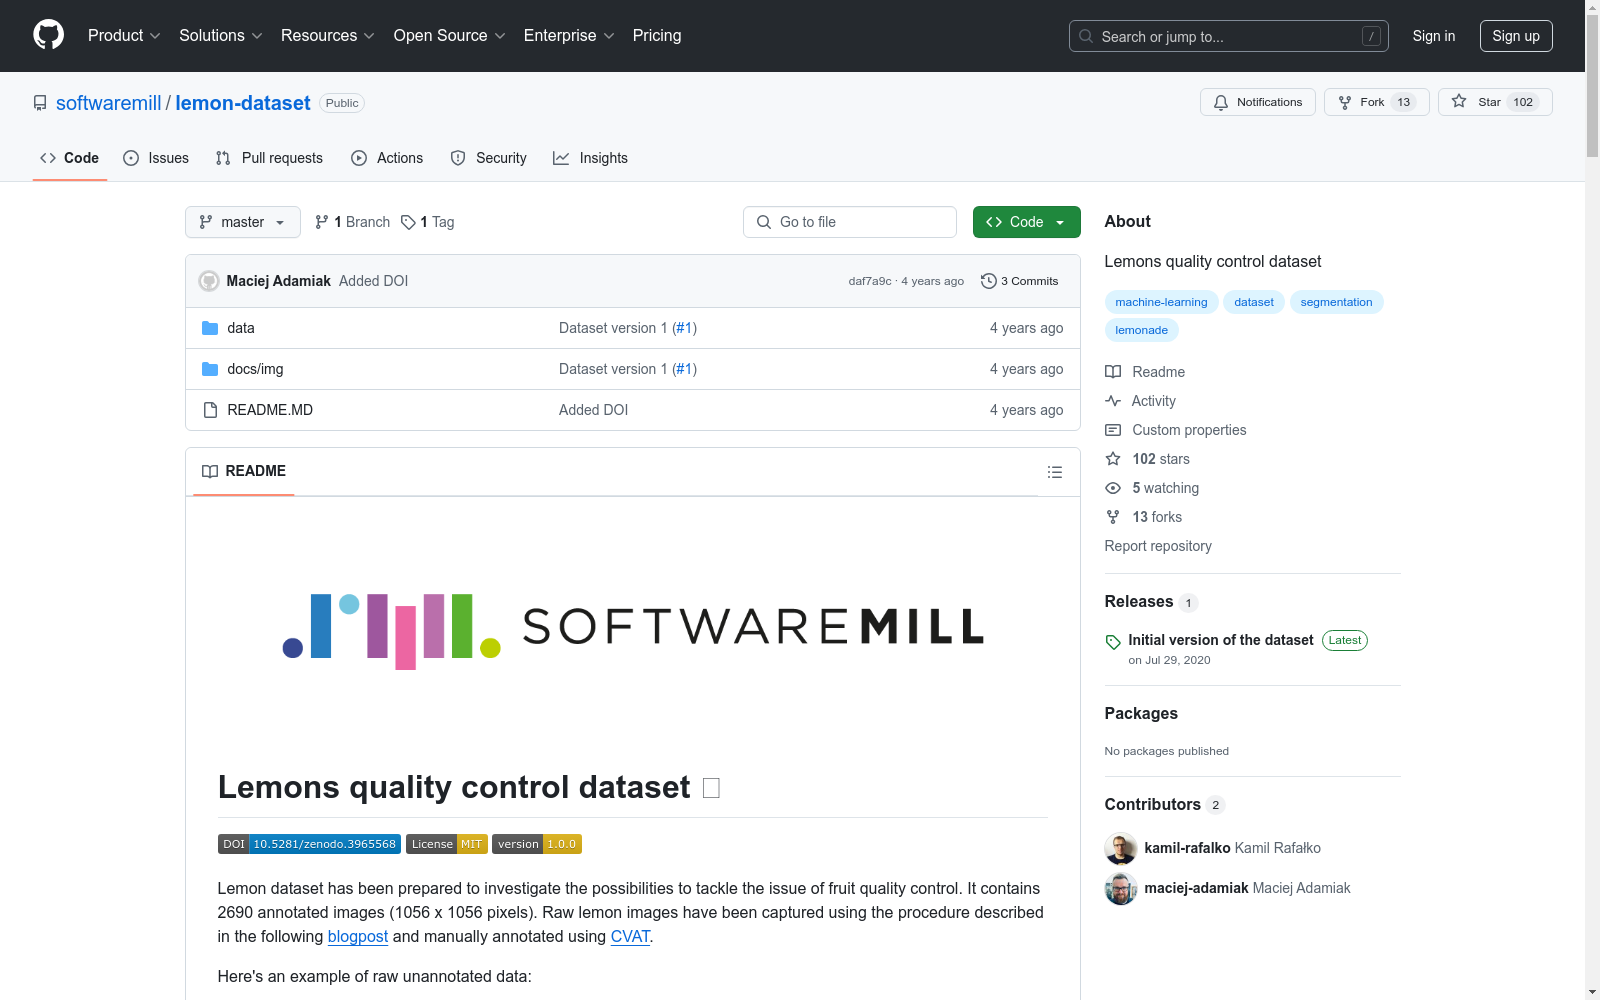Screen dimensions: 1600x1000
Task: Click the DOI zenodo badge
Action: coord(309,844)
